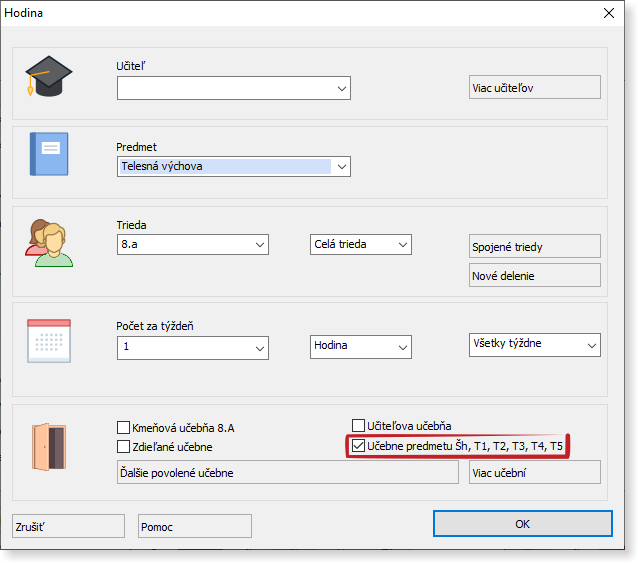Tick the Zdieľané učebne checkbox
Viewport: 638px width, 563px height.
[x=123, y=446]
